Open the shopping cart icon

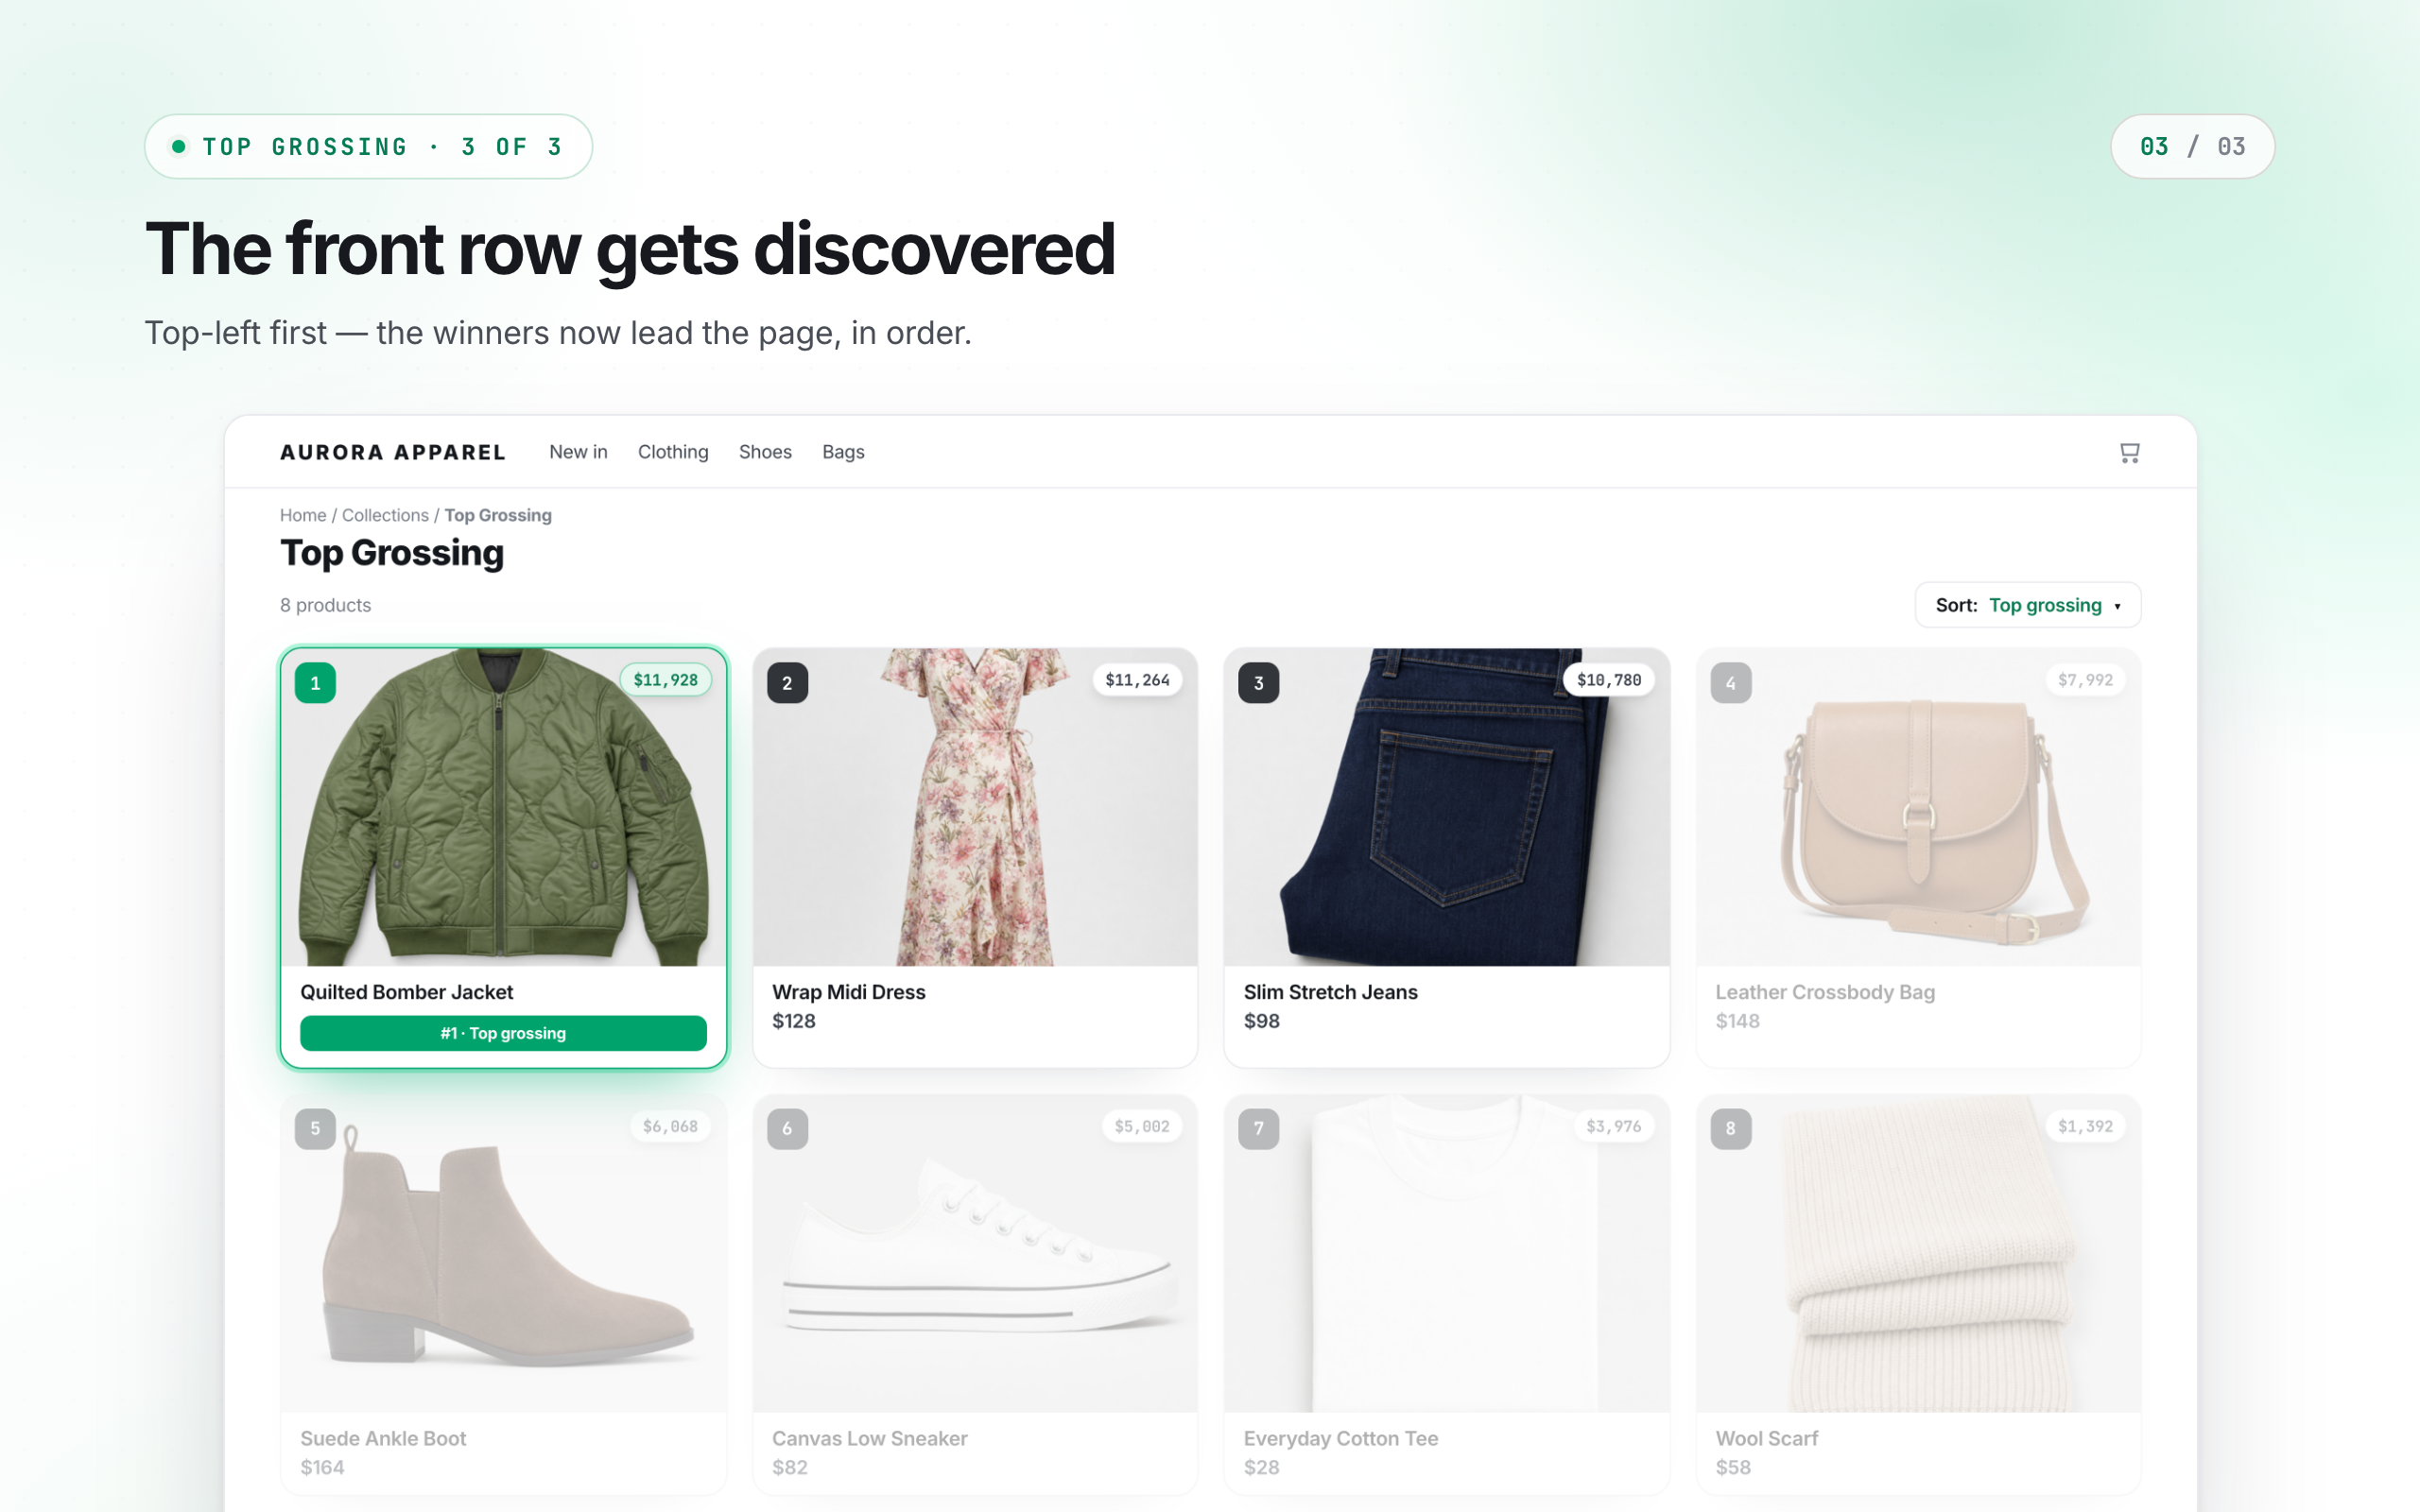pyautogui.click(x=2129, y=453)
